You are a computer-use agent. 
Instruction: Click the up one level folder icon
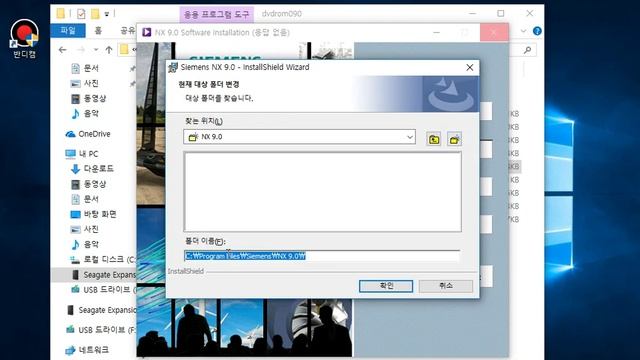433,139
